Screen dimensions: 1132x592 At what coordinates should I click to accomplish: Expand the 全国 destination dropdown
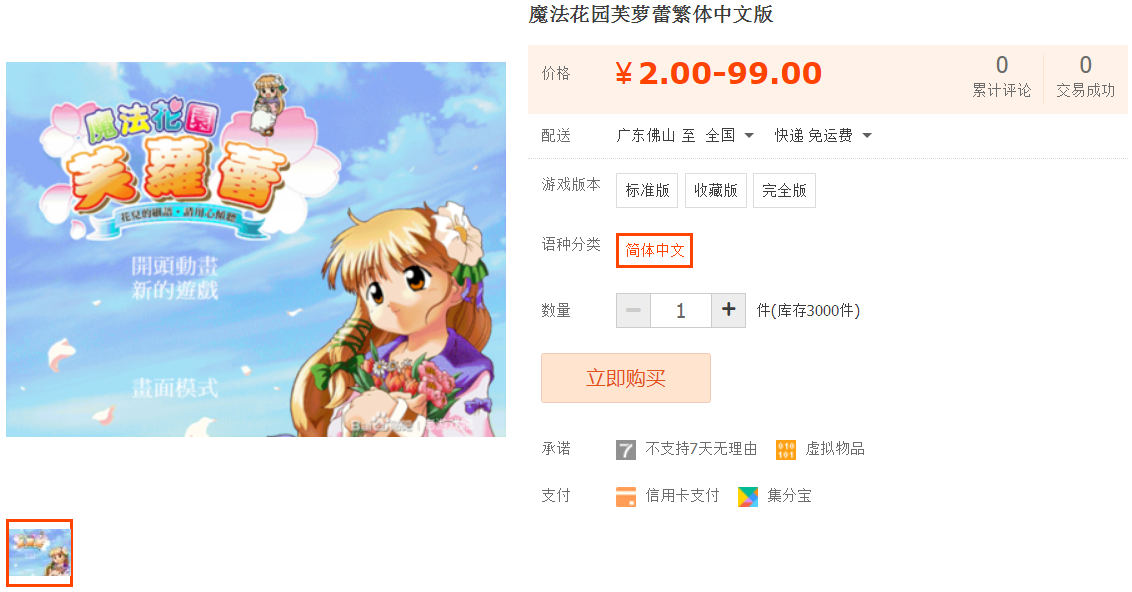tap(729, 136)
